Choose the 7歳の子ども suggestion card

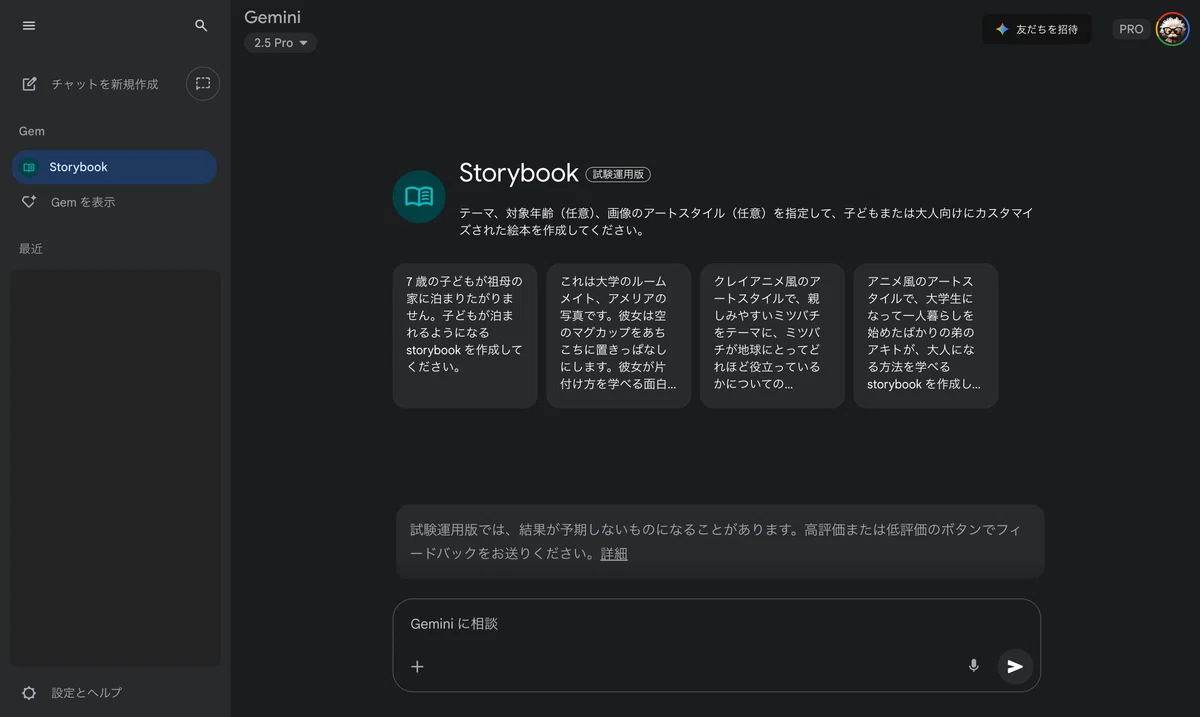pyautogui.click(x=465, y=336)
